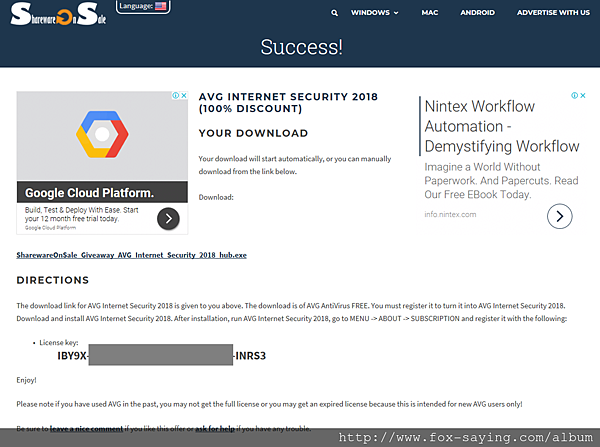600x447 pixels.
Task: Click the Google Cloud hexagon logo
Action: click(102, 134)
